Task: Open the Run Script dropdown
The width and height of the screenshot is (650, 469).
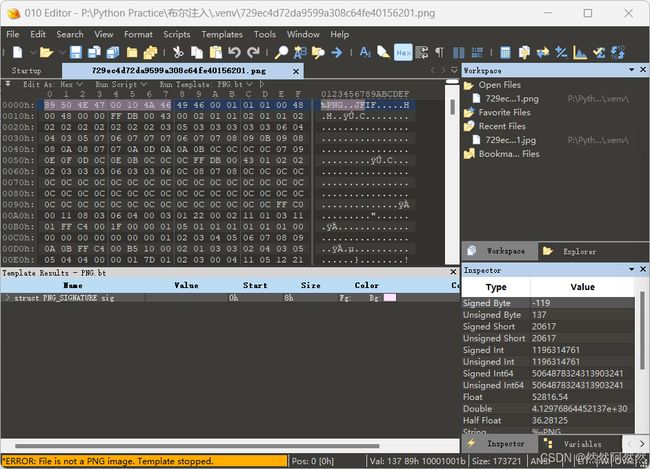Action: tap(121, 84)
